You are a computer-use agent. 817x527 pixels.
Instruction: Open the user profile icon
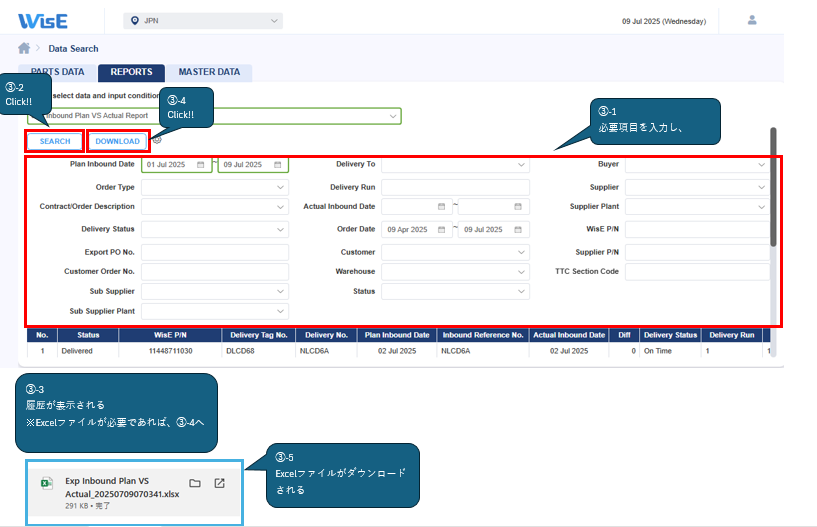coord(752,20)
